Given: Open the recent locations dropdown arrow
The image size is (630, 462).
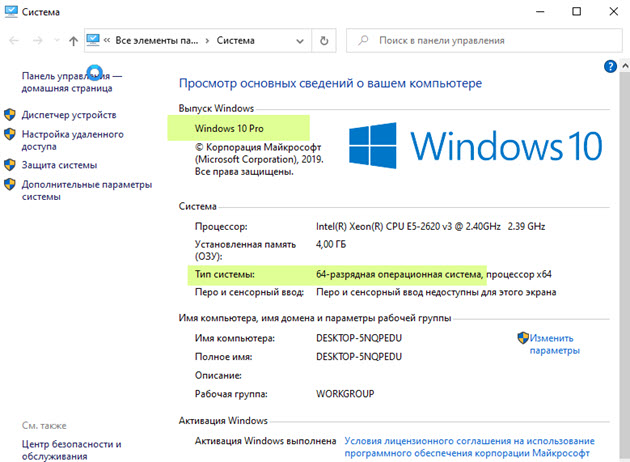Looking at the screenshot, I should (x=57, y=41).
